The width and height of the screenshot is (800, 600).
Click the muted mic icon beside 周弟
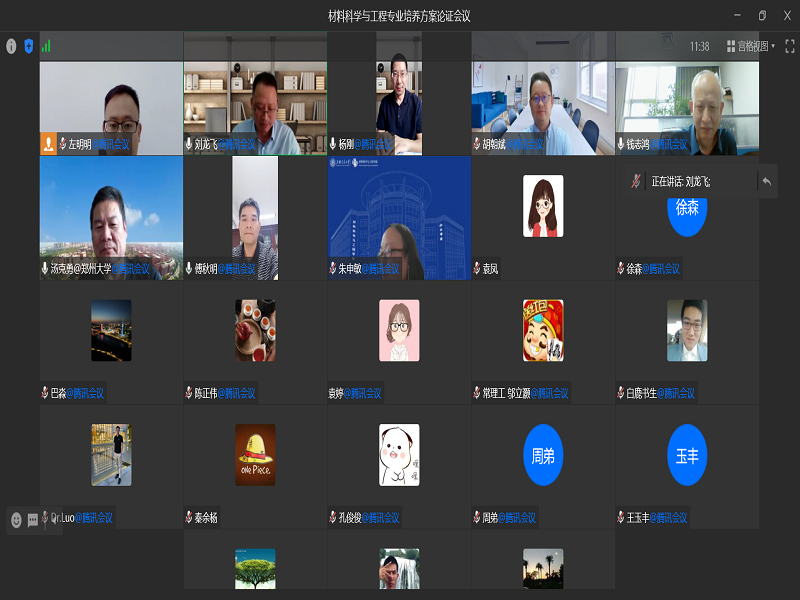point(477,517)
